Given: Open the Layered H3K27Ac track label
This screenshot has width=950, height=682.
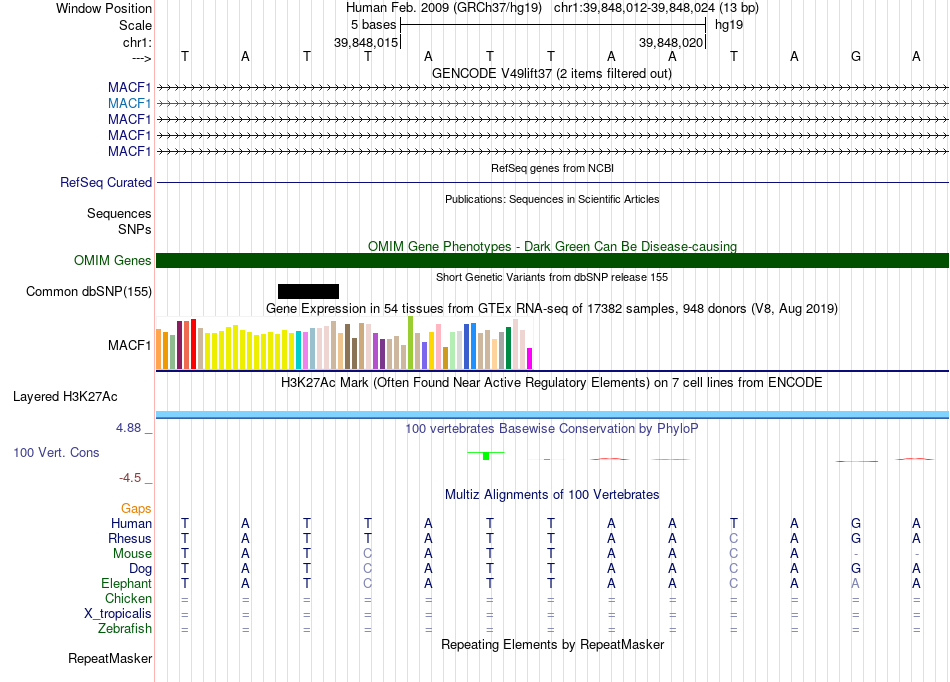Looking at the screenshot, I should pos(65,397).
